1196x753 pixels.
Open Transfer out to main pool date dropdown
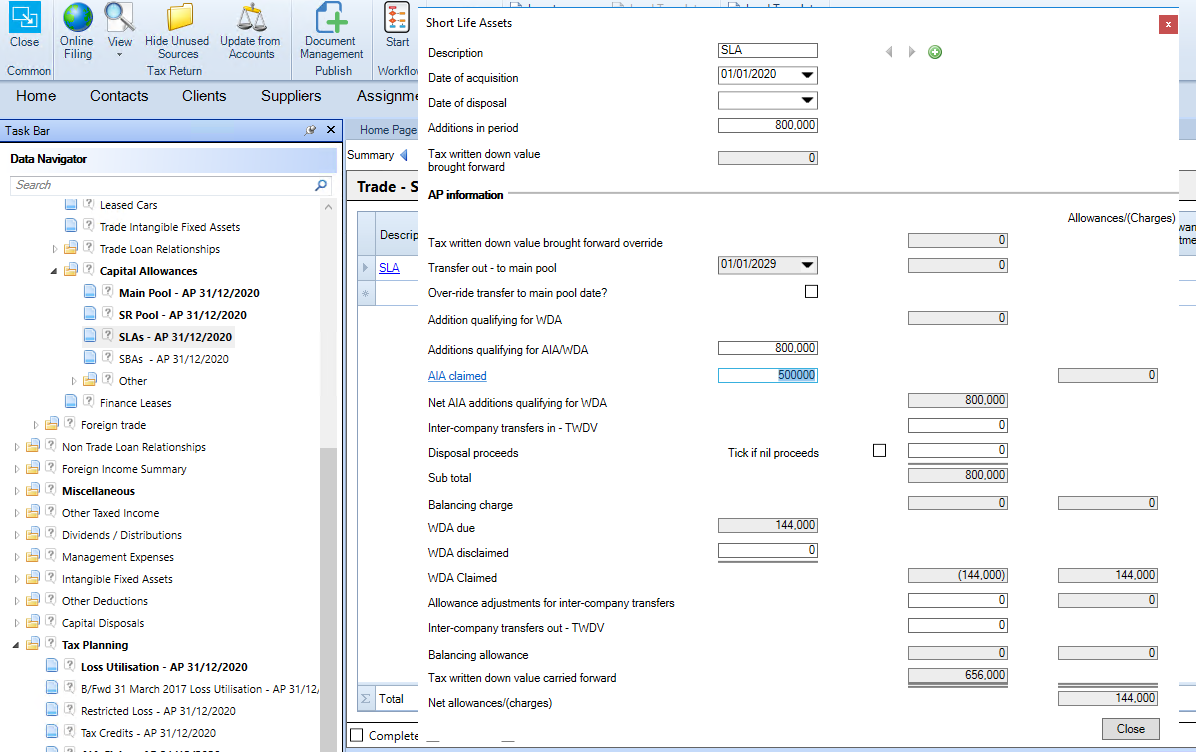(807, 265)
